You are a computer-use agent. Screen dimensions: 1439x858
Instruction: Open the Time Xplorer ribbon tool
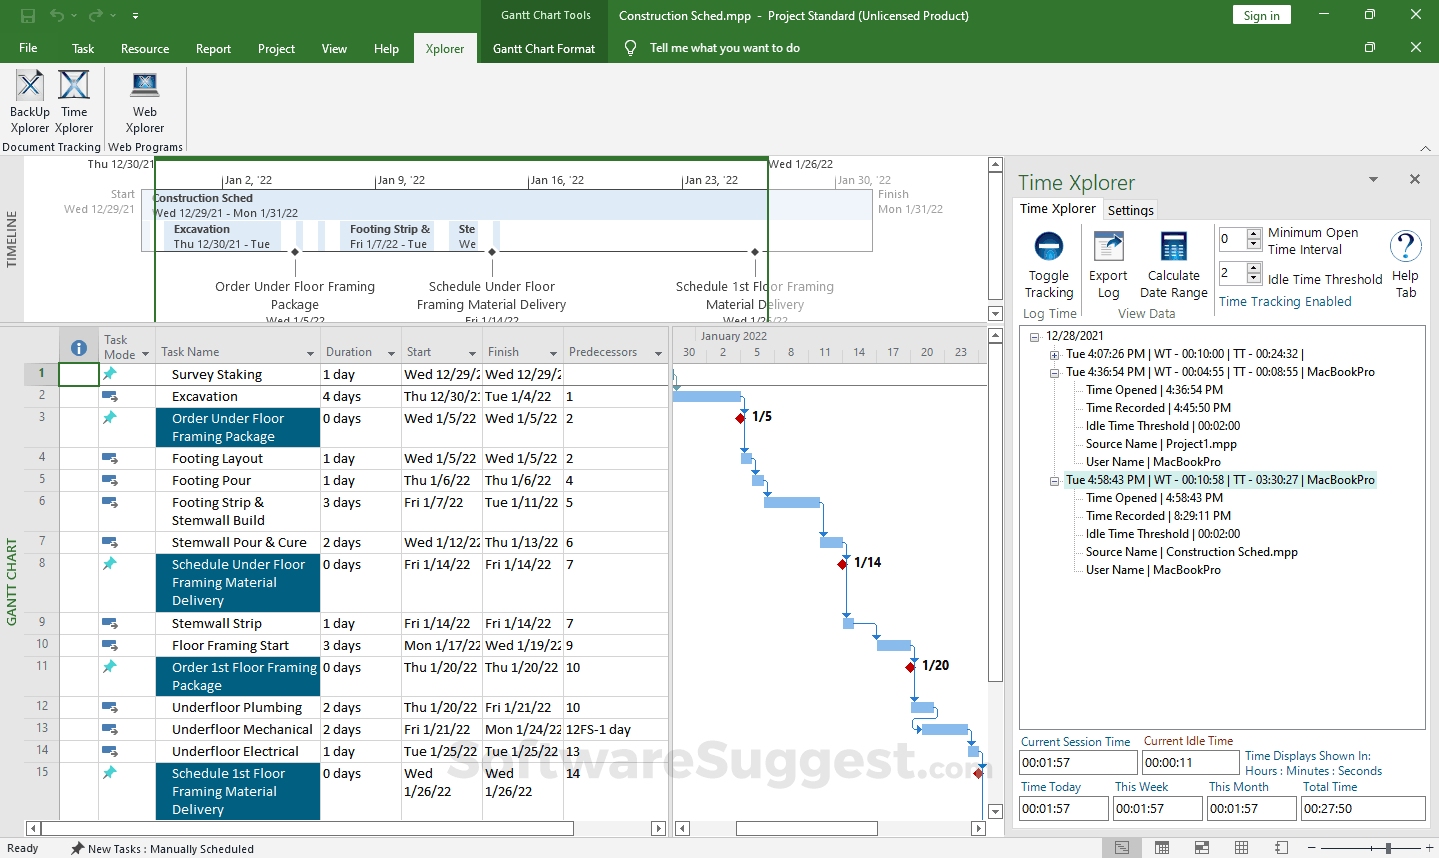74,87
